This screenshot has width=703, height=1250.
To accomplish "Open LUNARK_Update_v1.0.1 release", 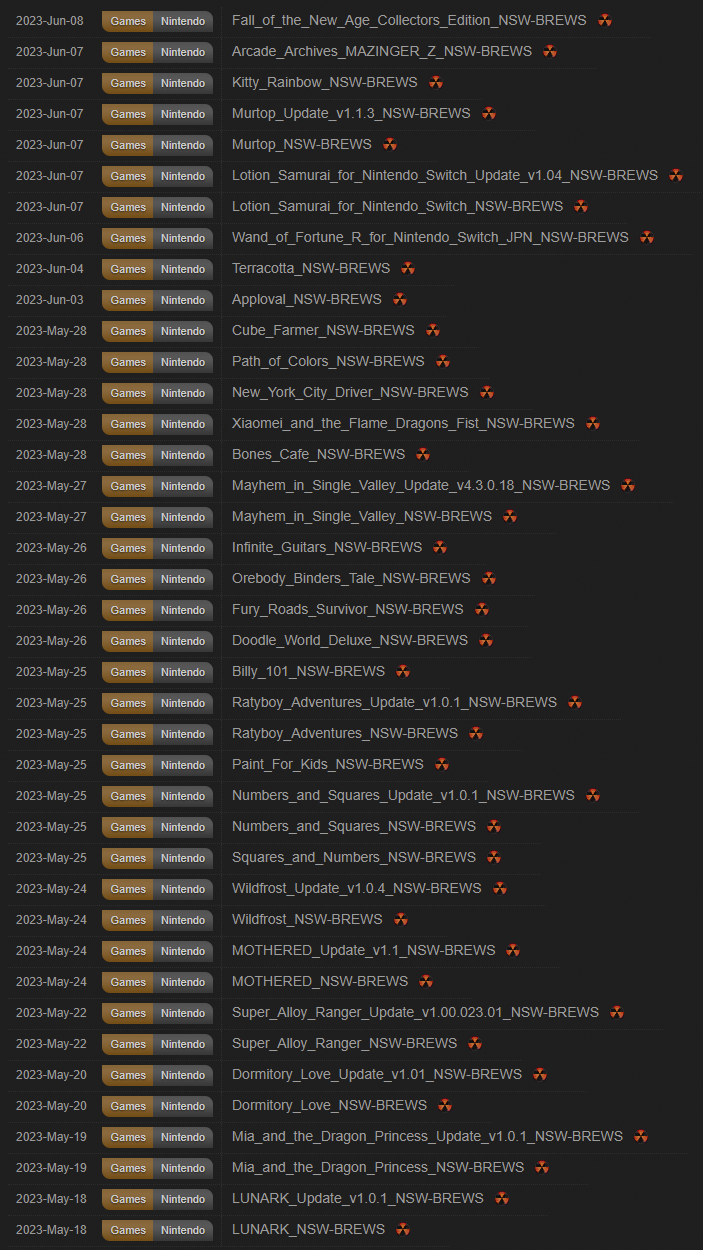I will (x=358, y=1198).
